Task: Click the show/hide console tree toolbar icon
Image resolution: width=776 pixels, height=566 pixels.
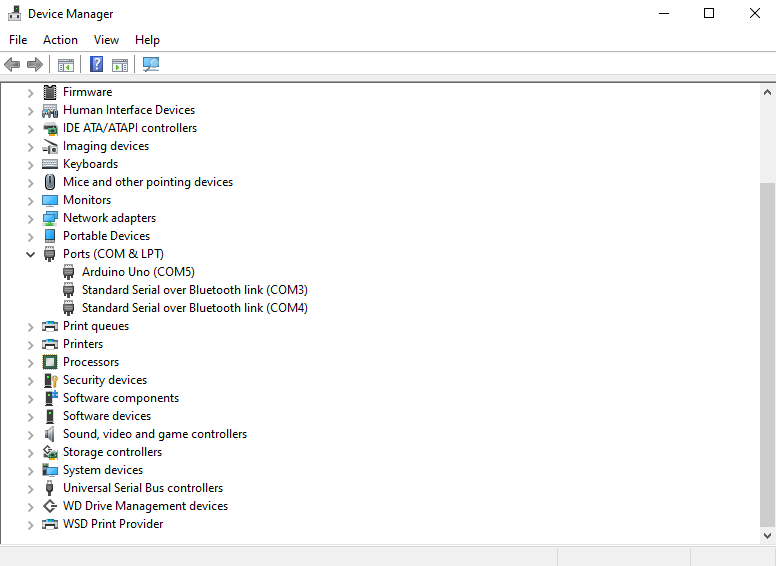Action: click(66, 65)
